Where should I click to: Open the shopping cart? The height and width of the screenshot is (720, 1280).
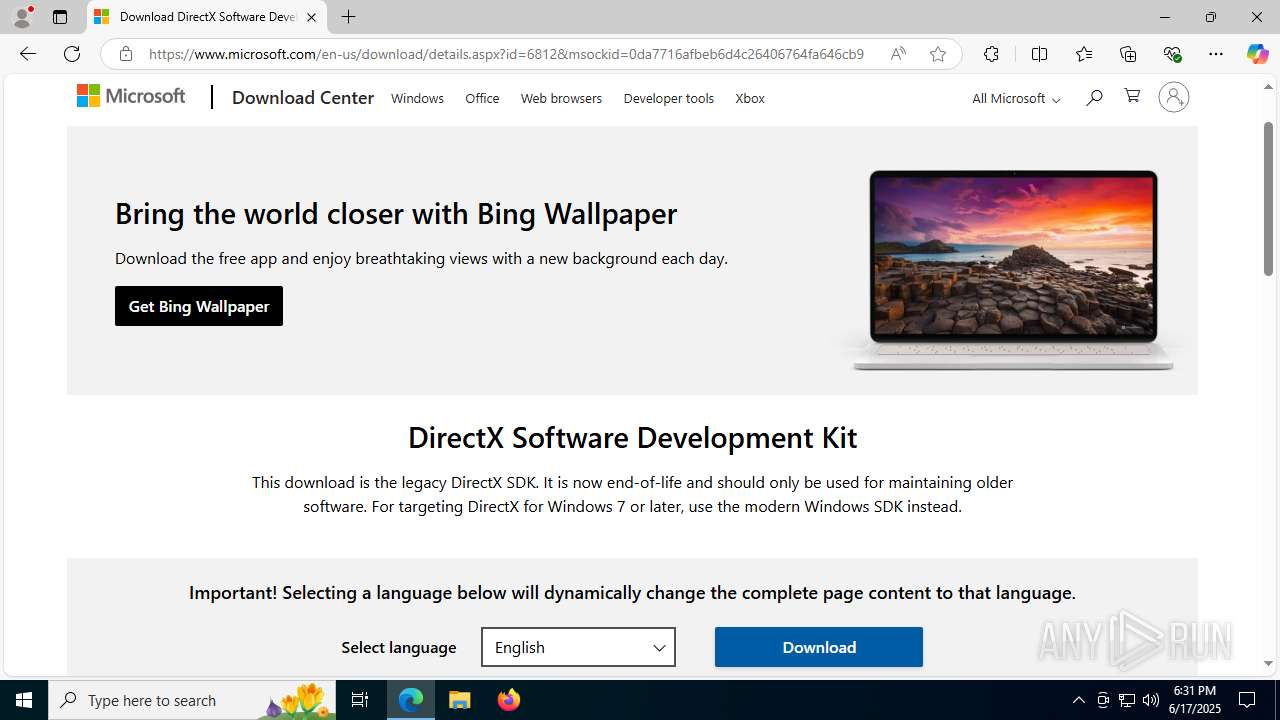pos(1132,96)
